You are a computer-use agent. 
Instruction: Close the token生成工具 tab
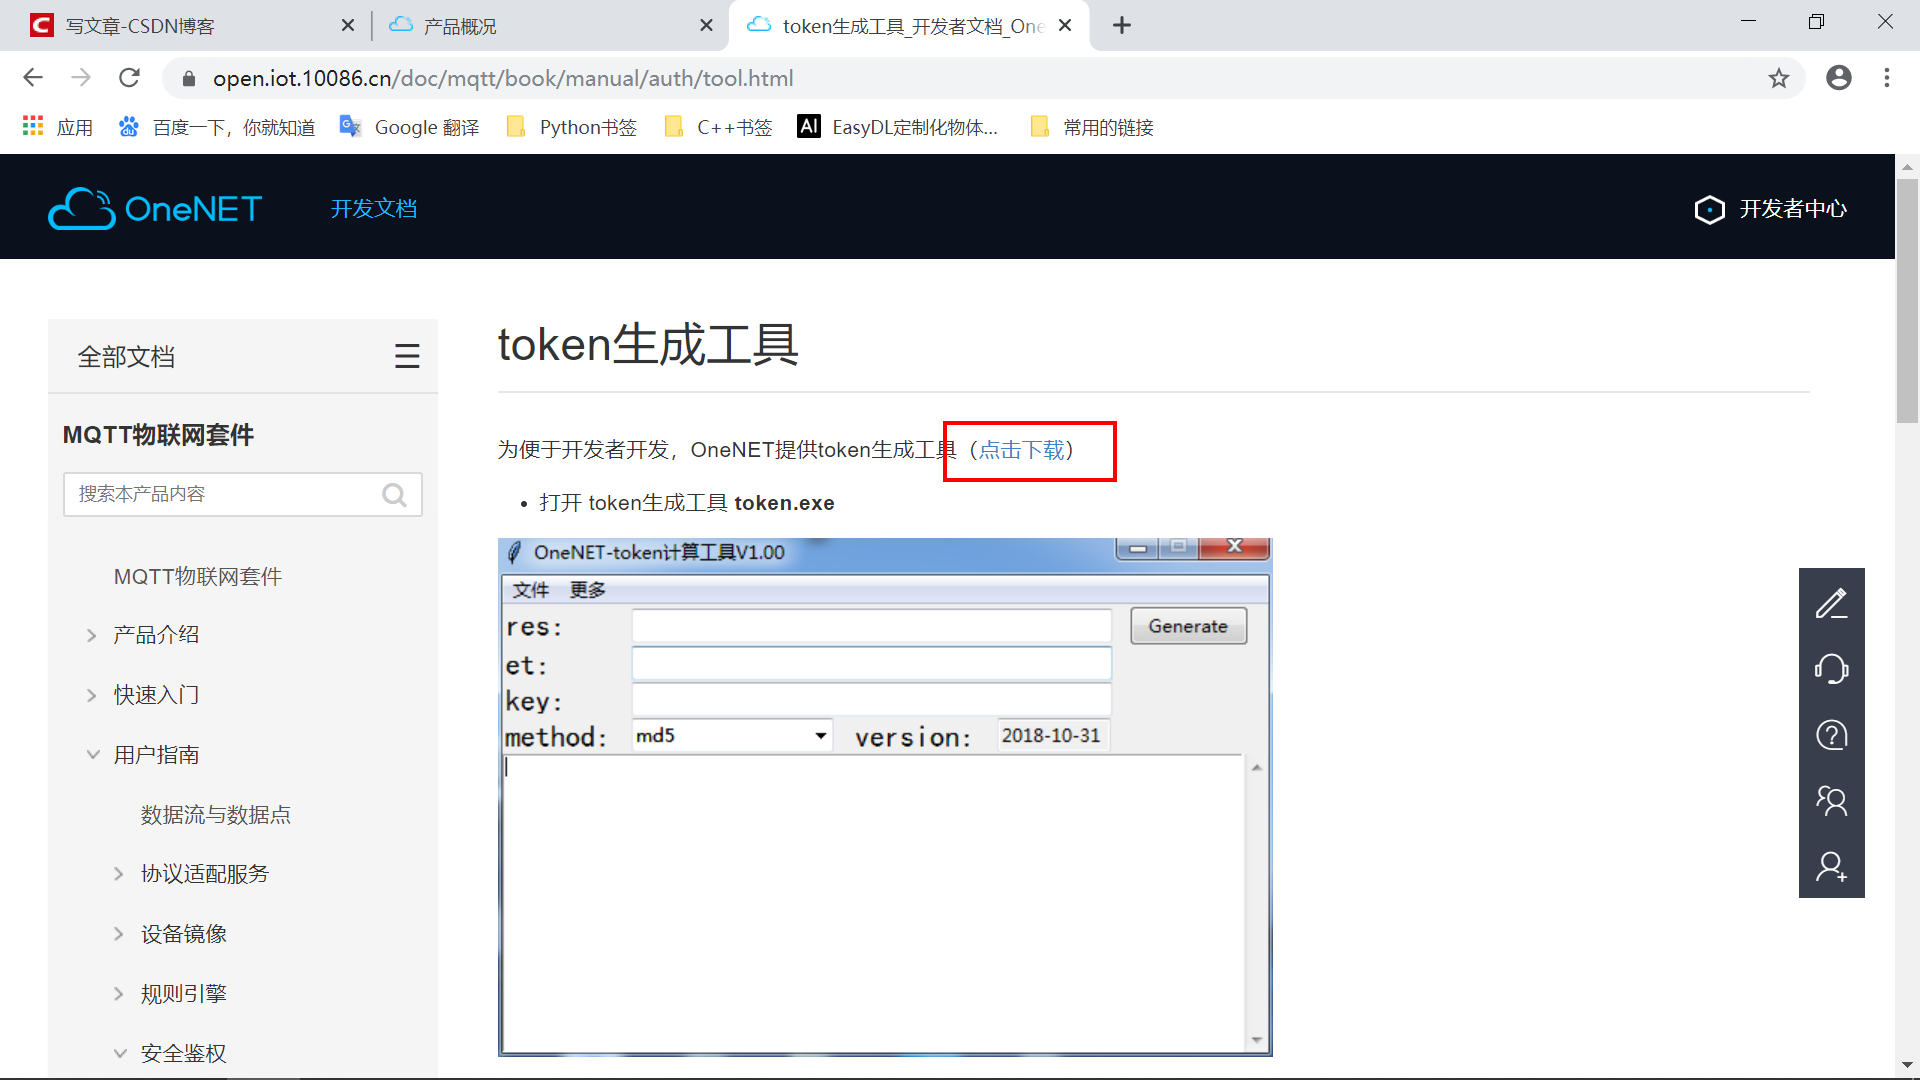[x=1066, y=26]
